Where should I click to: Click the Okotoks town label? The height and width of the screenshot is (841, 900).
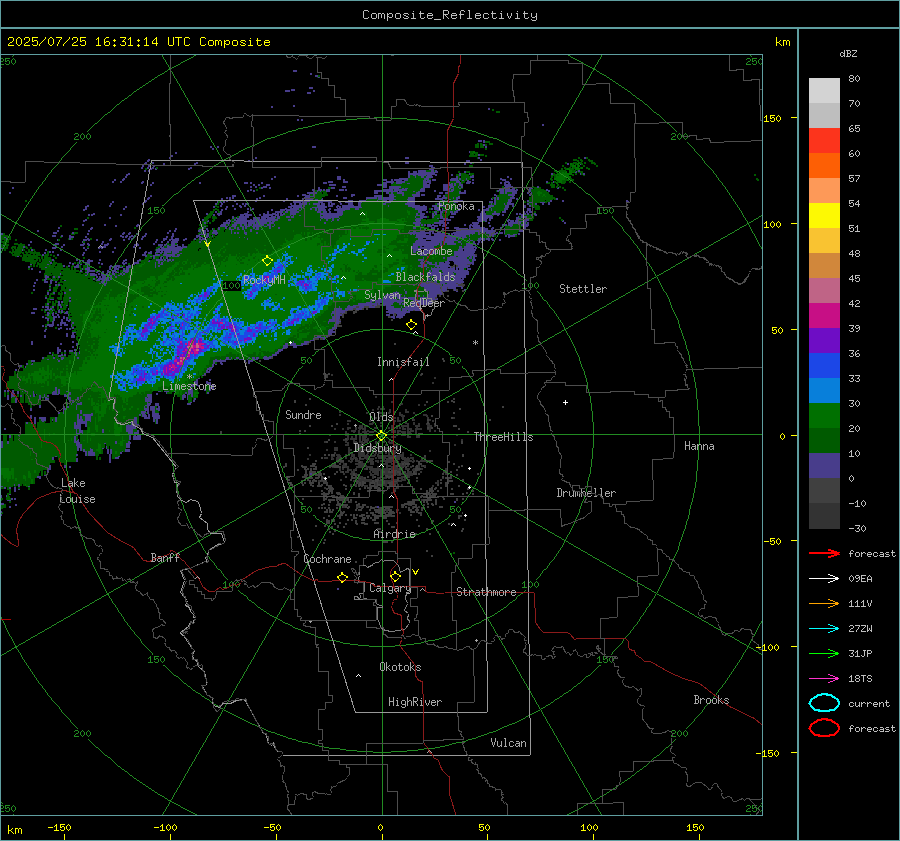coord(400,667)
